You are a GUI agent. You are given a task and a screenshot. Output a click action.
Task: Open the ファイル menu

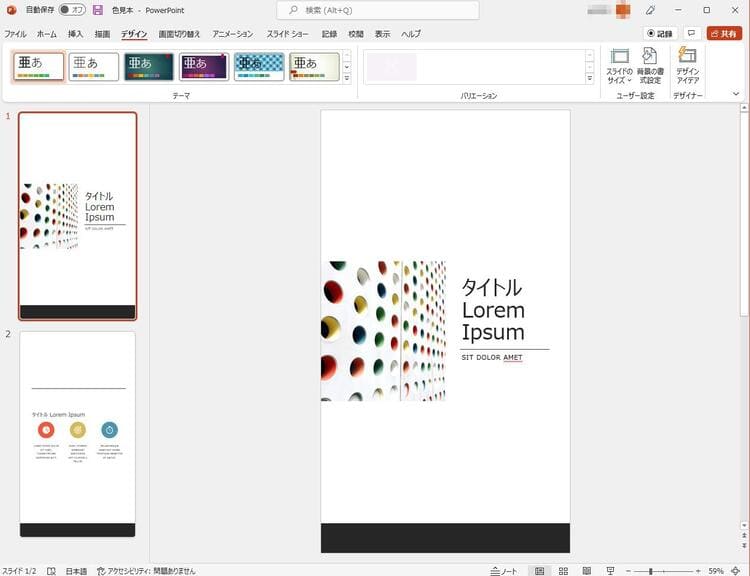click(x=15, y=34)
